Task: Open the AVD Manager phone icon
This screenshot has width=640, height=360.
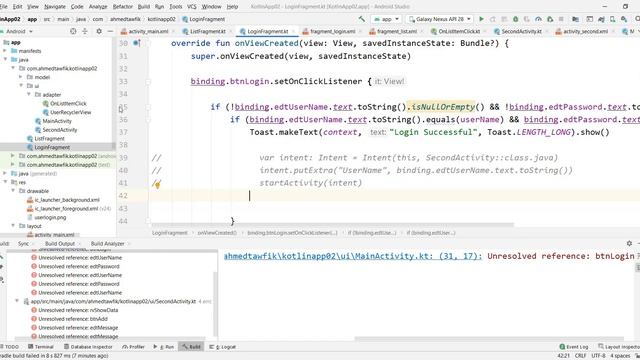Action: [613, 19]
